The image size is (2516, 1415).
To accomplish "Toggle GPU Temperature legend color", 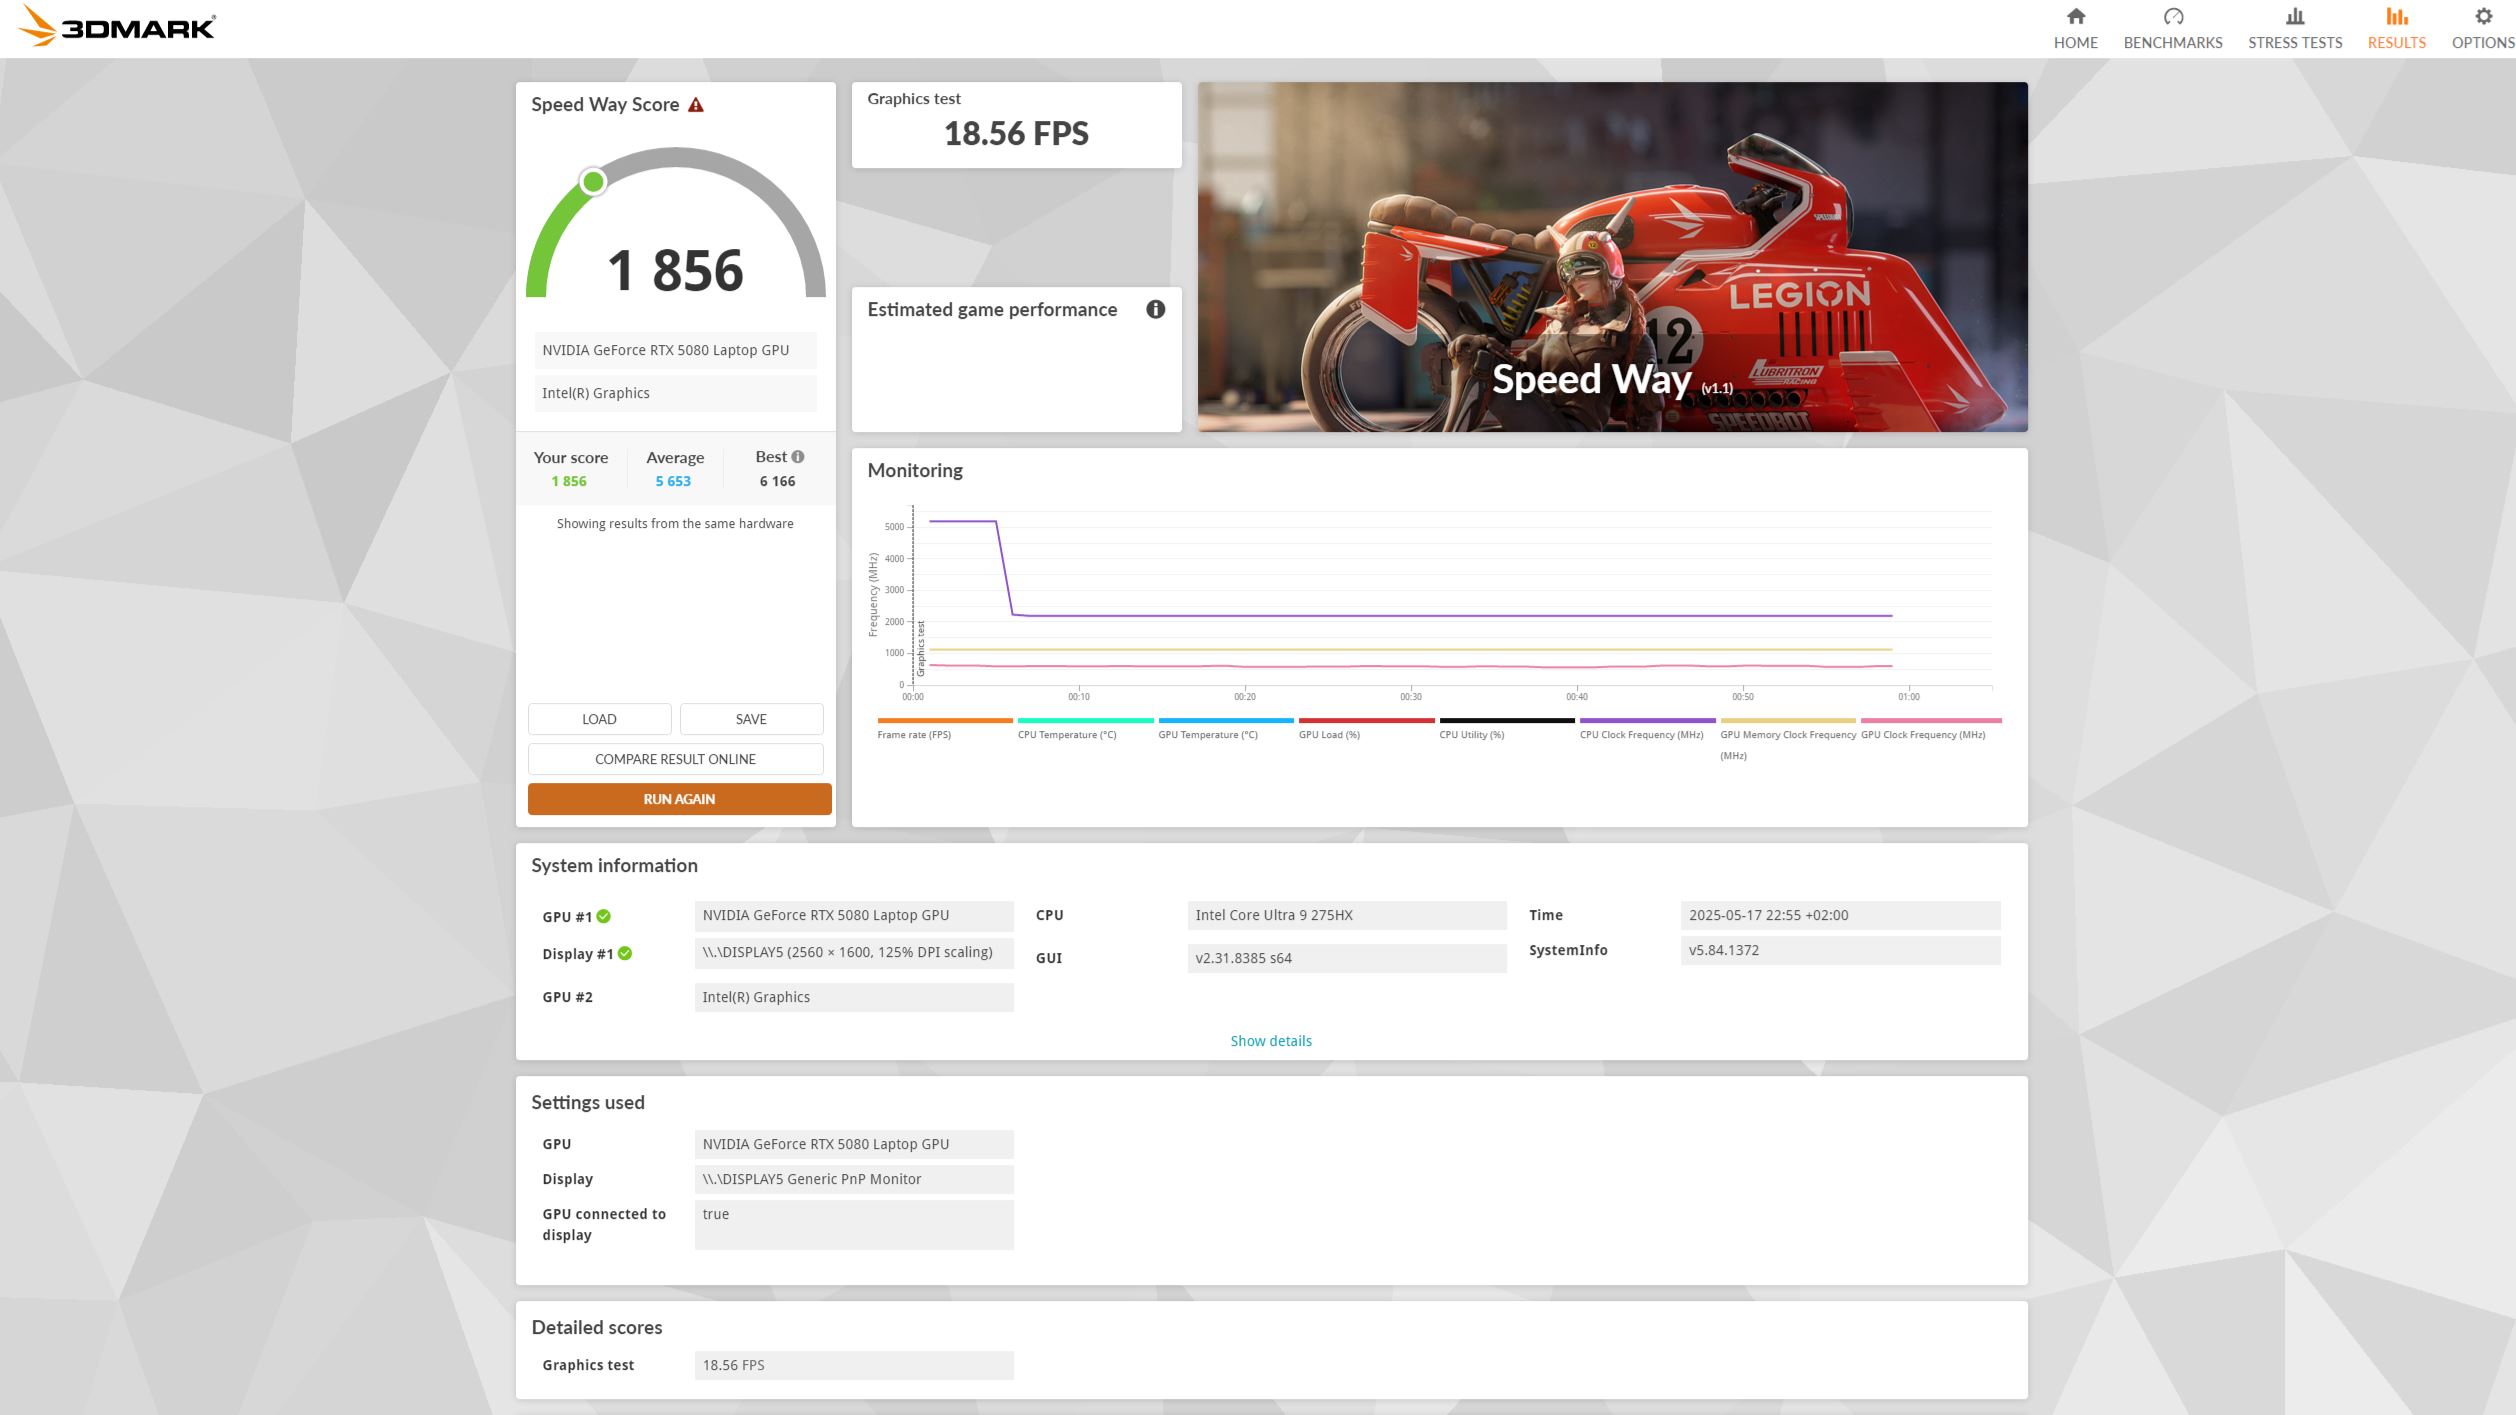I will (1226, 720).
